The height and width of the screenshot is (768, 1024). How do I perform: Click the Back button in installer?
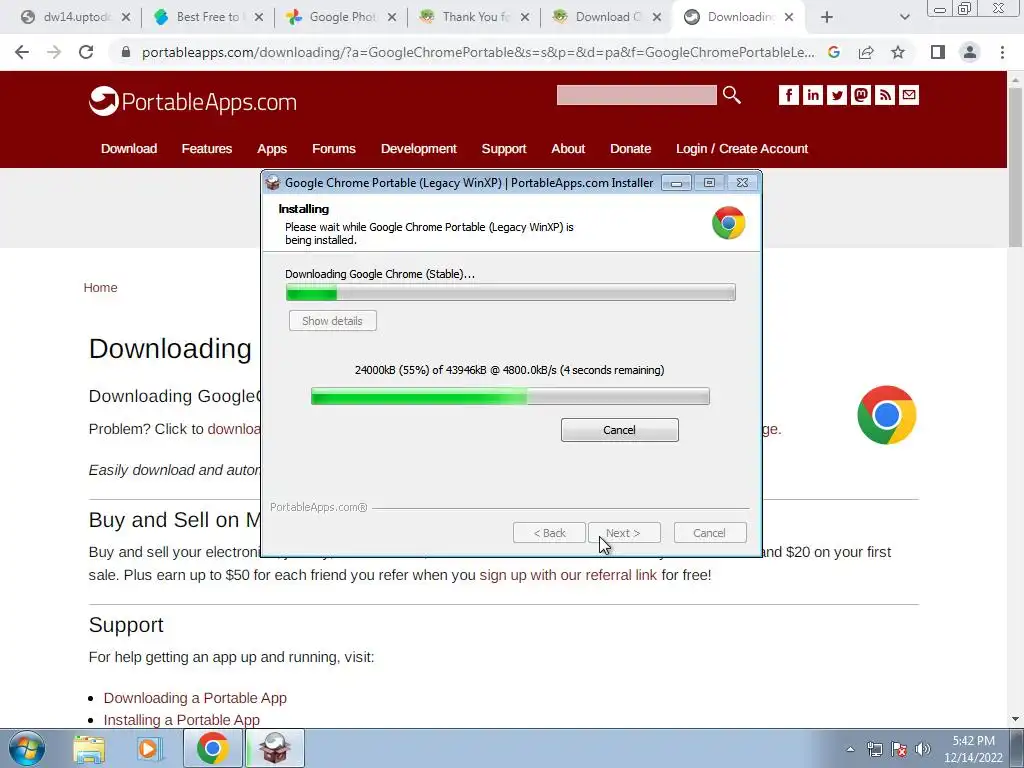[549, 533]
